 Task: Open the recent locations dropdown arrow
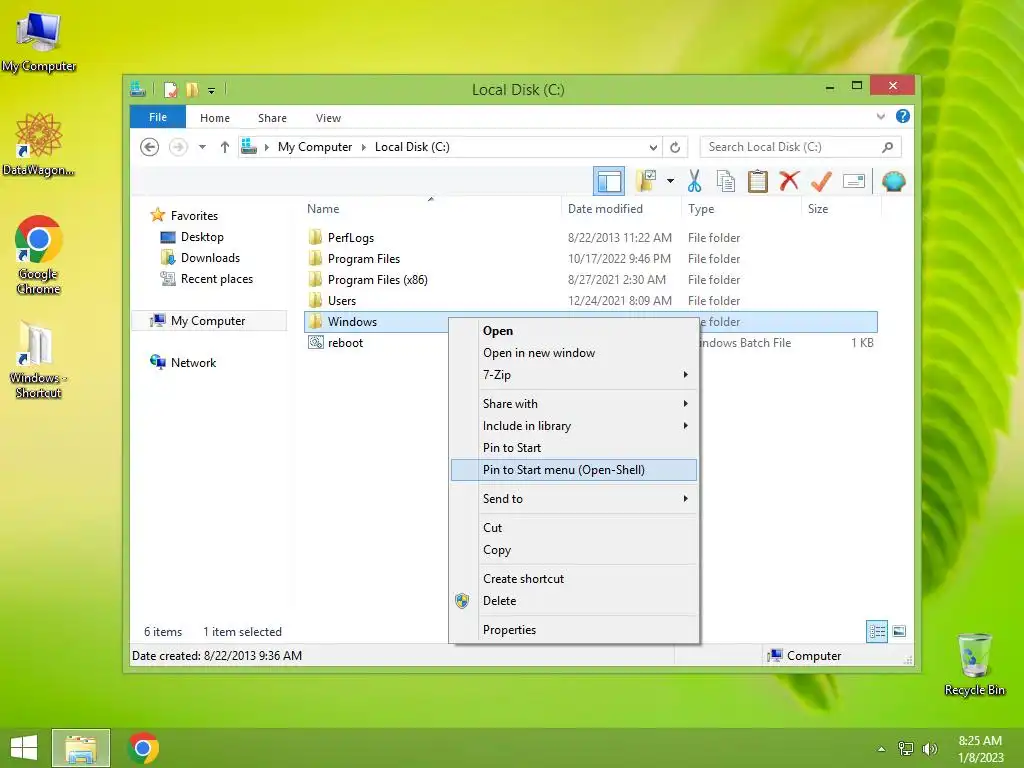pos(202,147)
